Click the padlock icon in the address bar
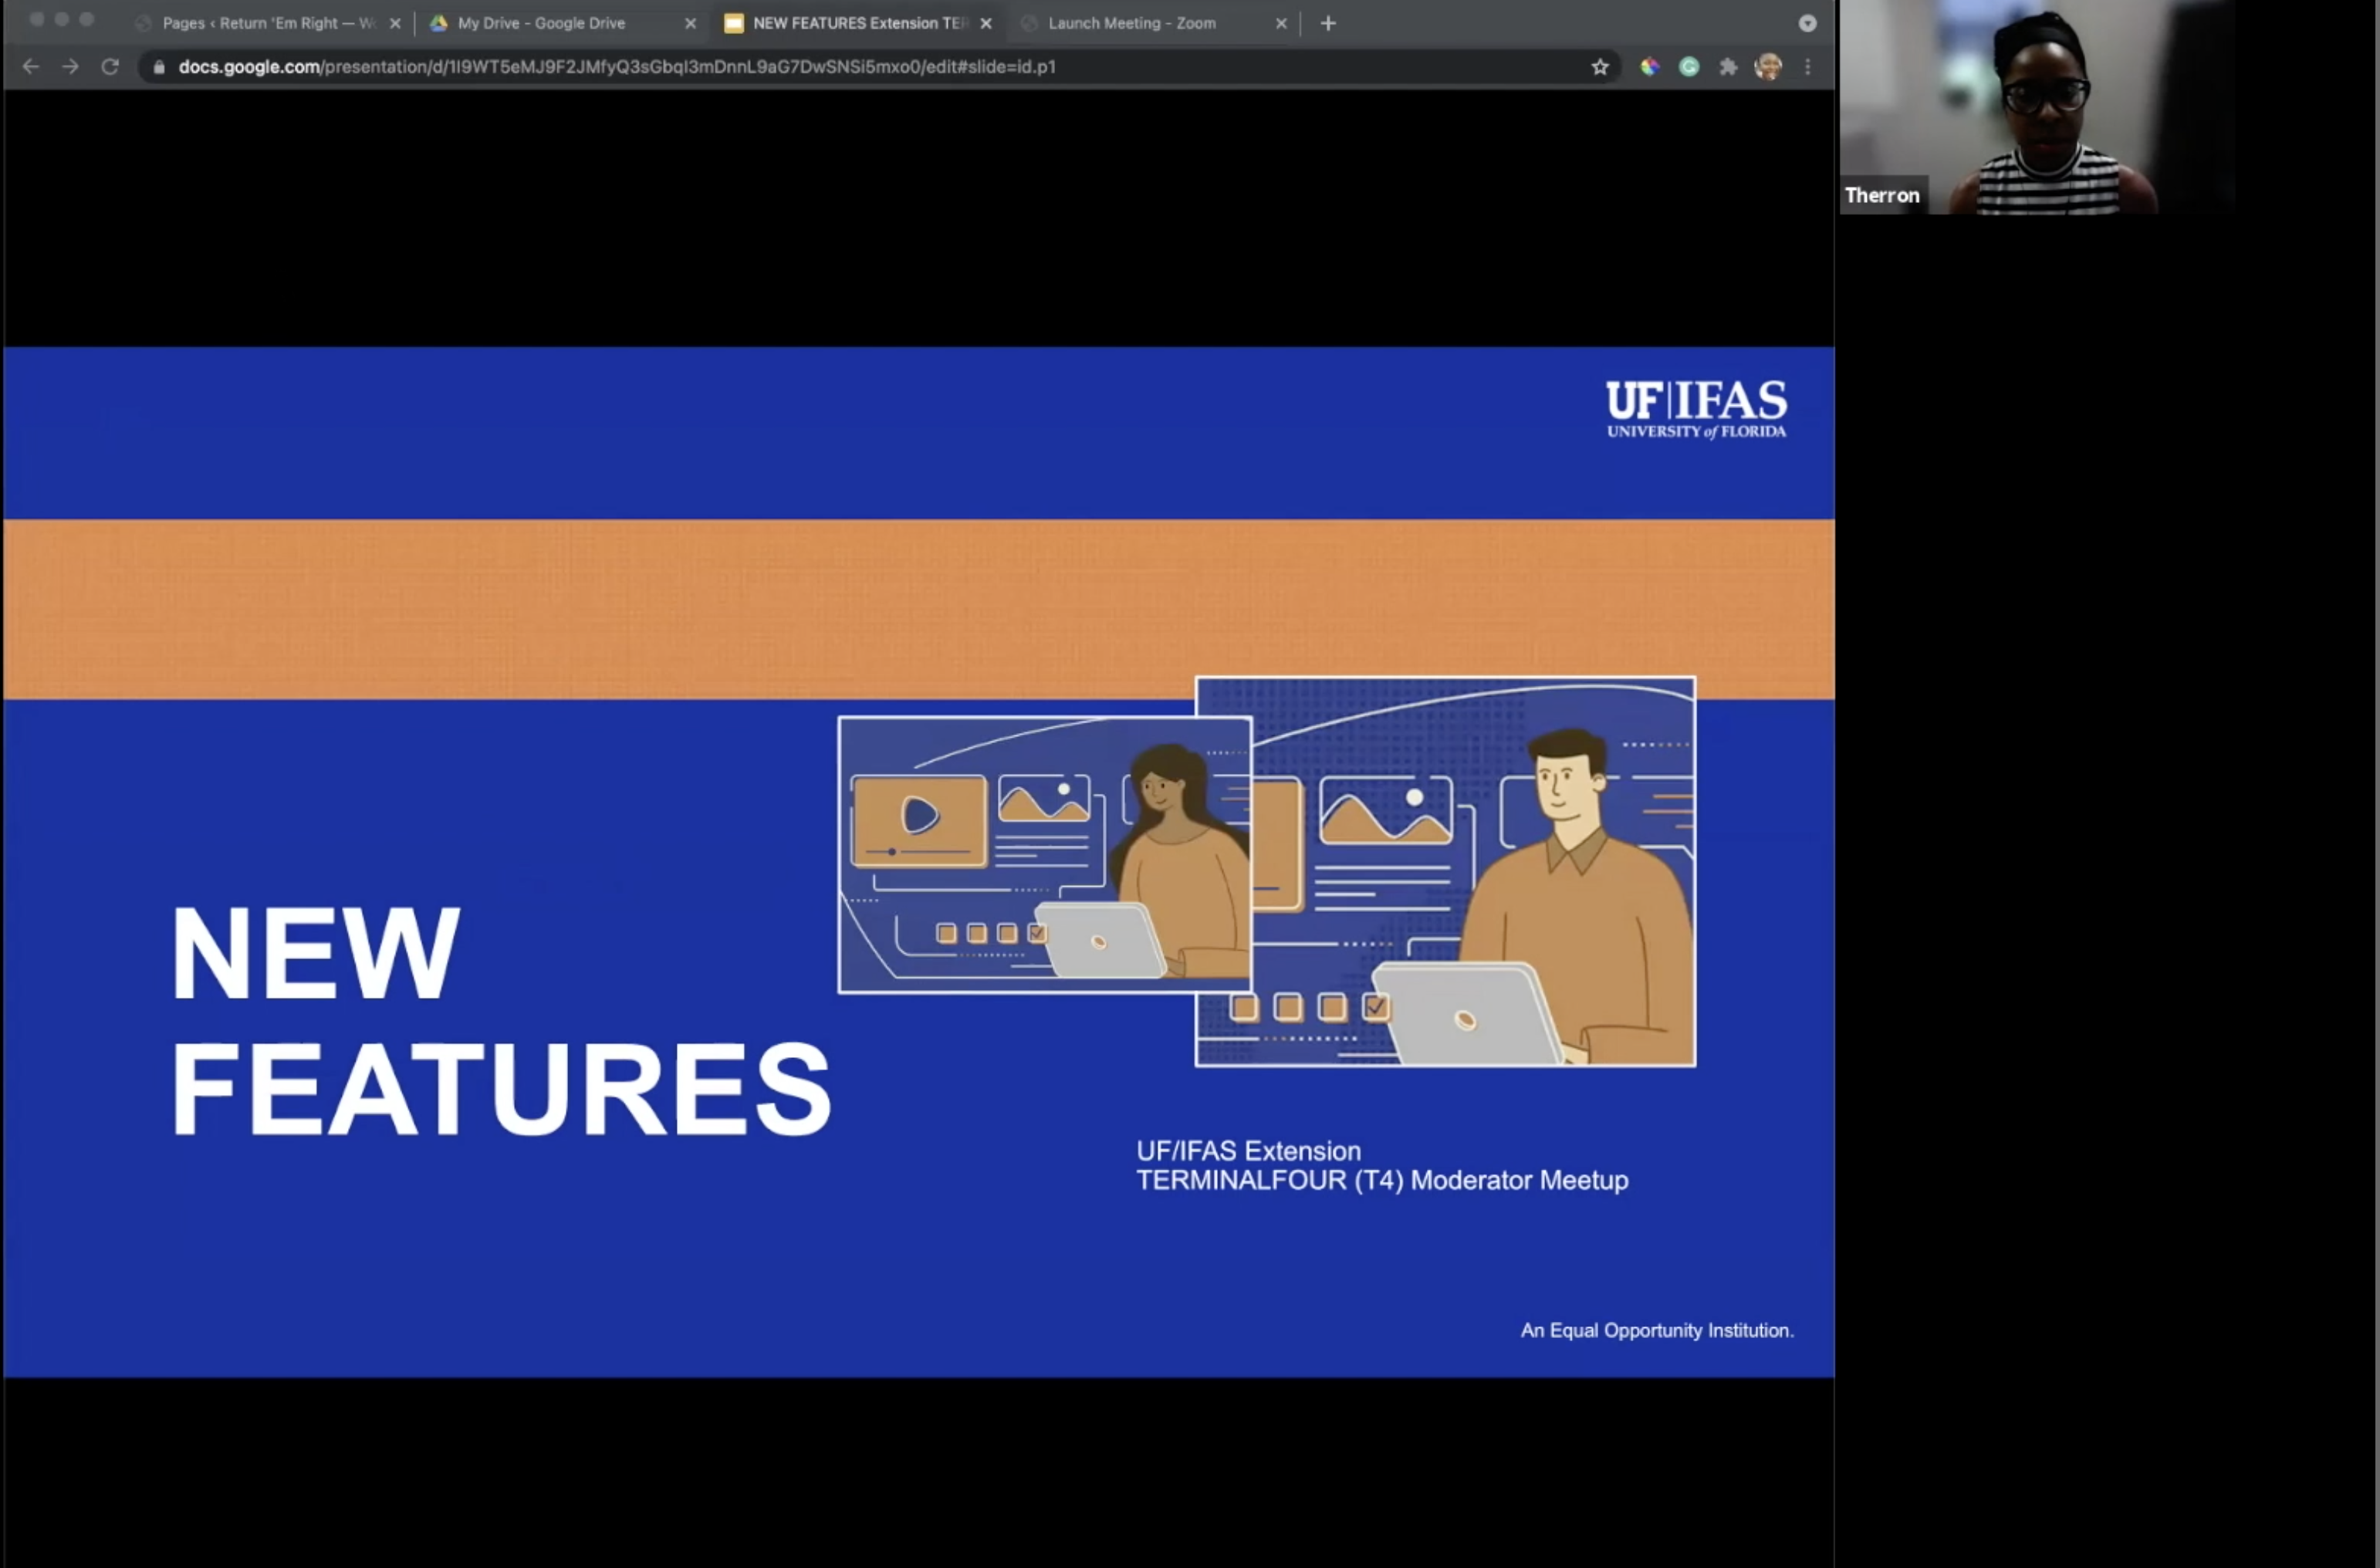 point(158,67)
